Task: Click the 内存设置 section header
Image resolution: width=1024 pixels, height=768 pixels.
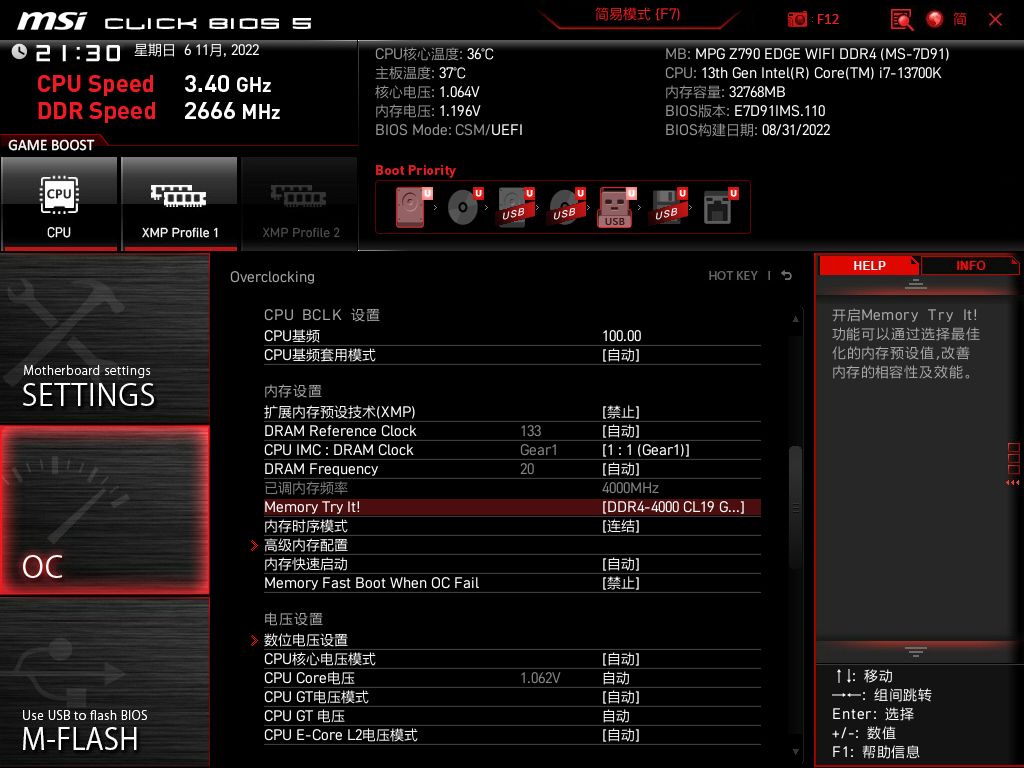Action: click(293, 391)
